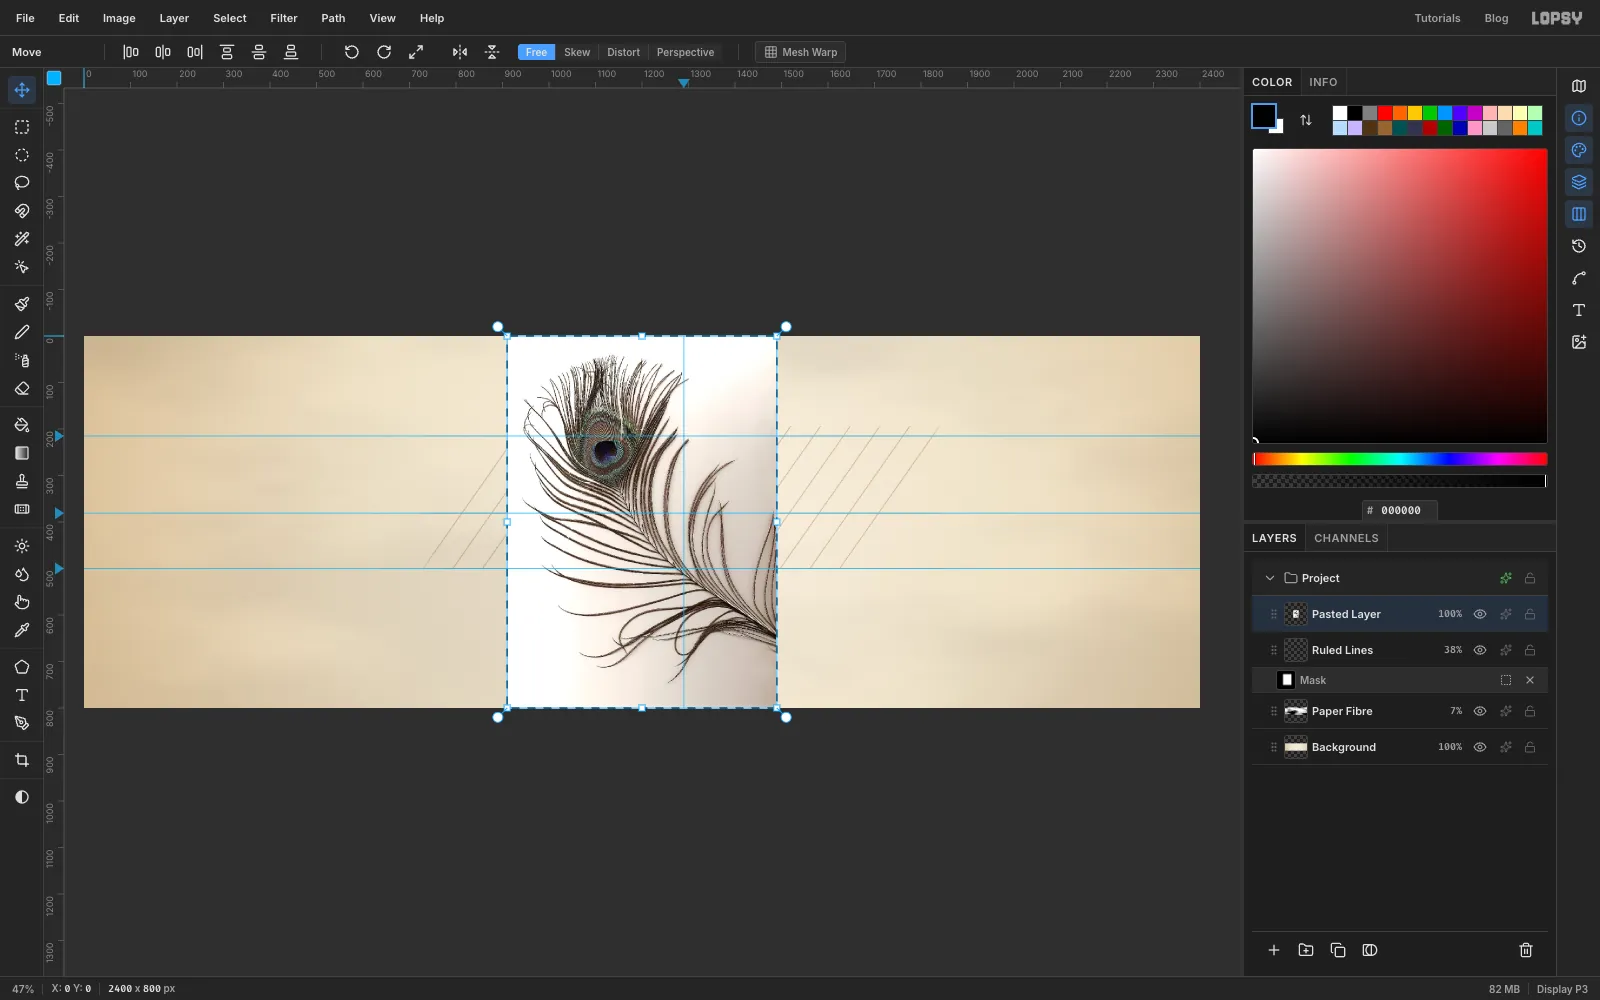Open the history panel icon in right sidebar

tap(1579, 246)
